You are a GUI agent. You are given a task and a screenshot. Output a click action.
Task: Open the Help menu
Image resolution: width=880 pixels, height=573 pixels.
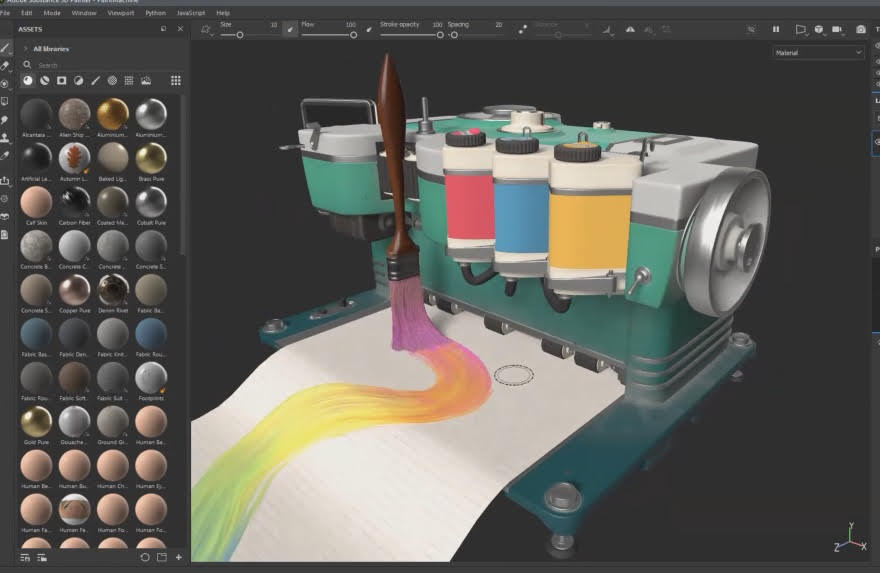pyautogui.click(x=223, y=12)
